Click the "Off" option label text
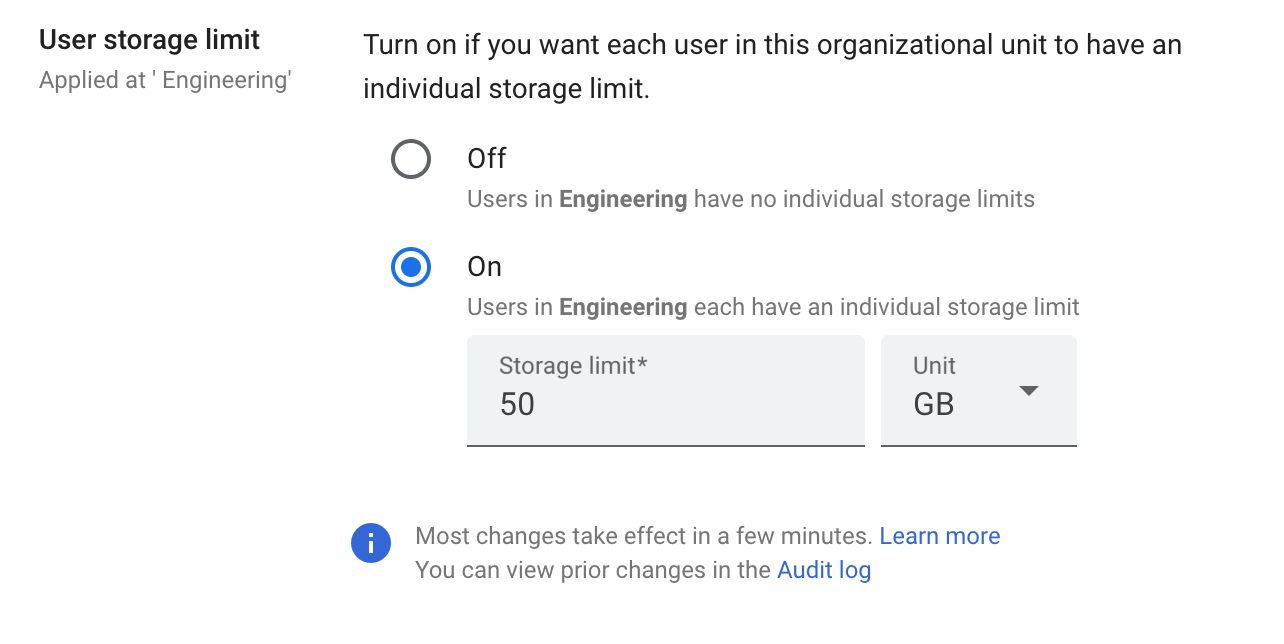The width and height of the screenshot is (1284, 644). pyautogui.click(x=487, y=159)
